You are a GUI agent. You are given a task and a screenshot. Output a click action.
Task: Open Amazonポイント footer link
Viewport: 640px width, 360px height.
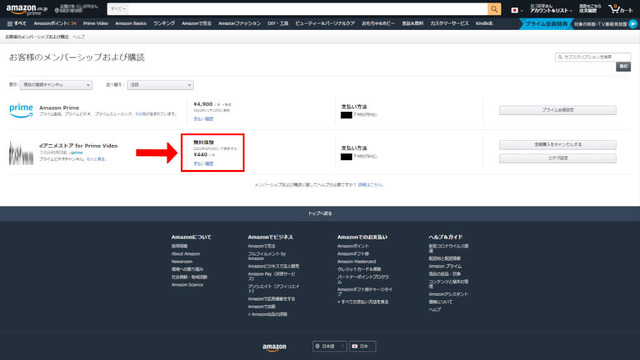(353, 246)
